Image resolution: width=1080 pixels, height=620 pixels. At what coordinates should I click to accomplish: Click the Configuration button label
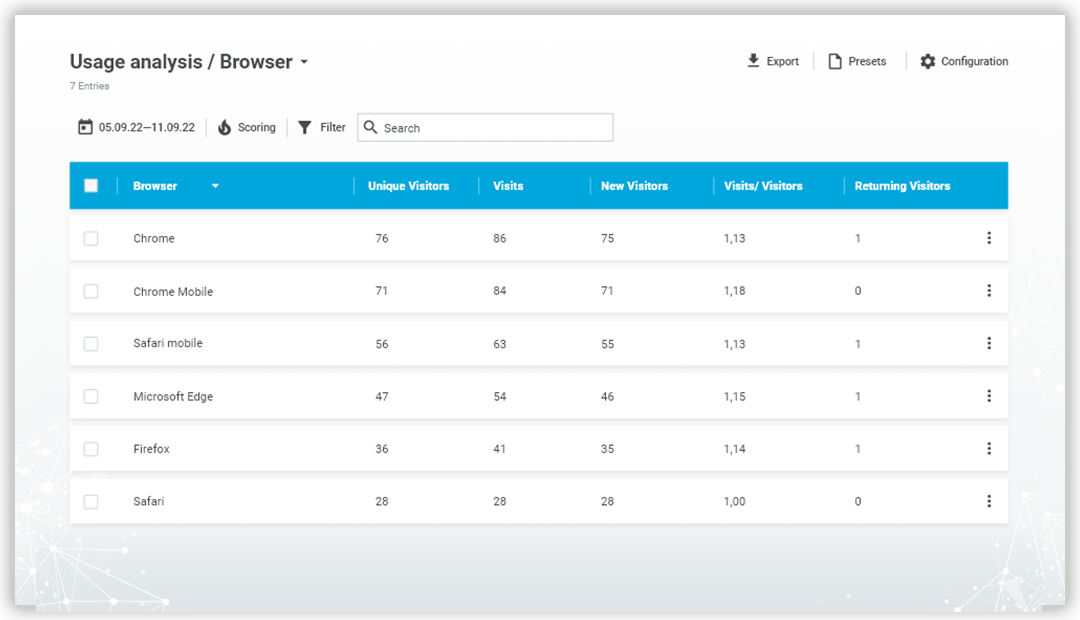975,61
